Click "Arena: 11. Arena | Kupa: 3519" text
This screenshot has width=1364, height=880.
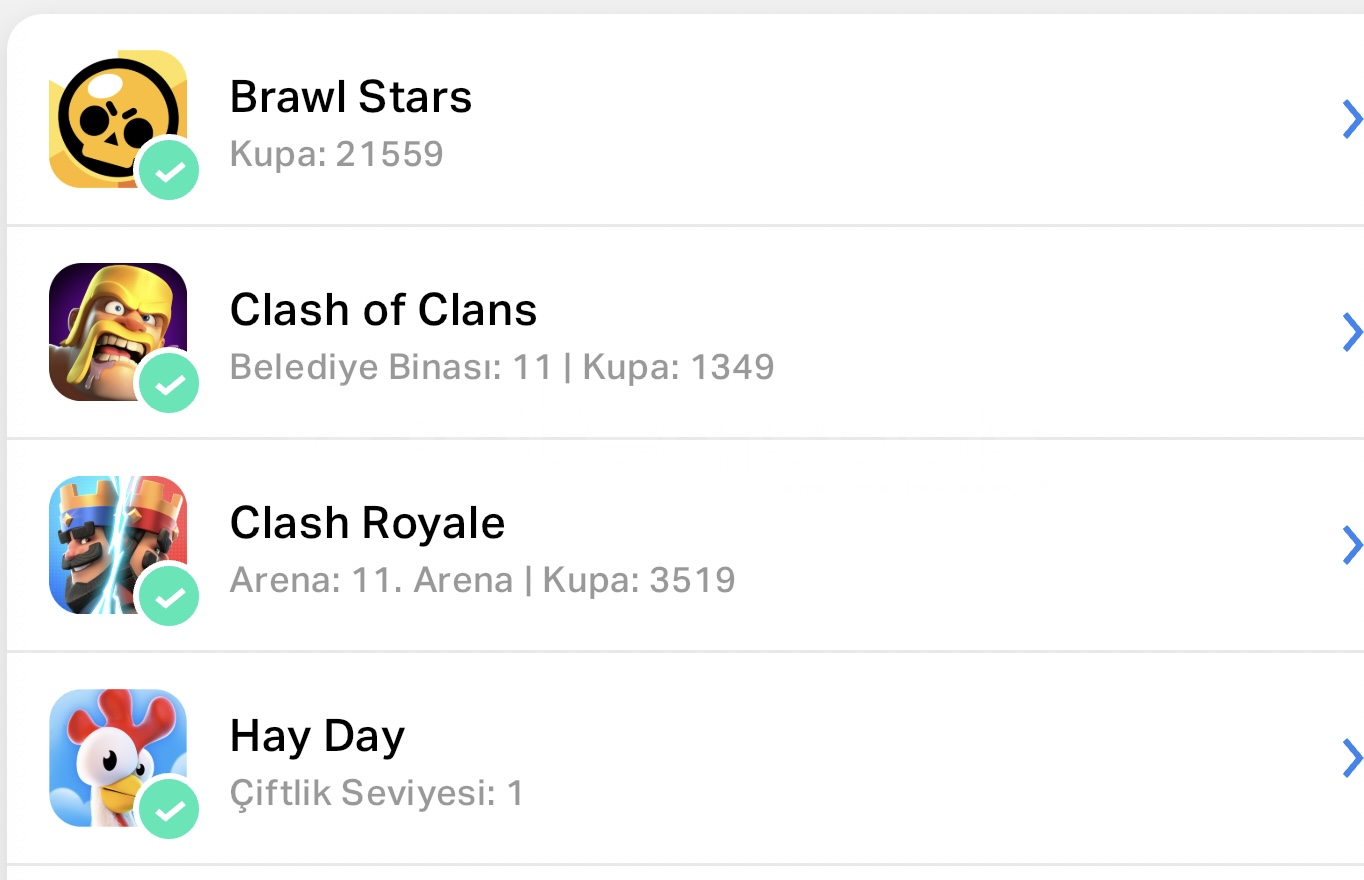point(482,580)
